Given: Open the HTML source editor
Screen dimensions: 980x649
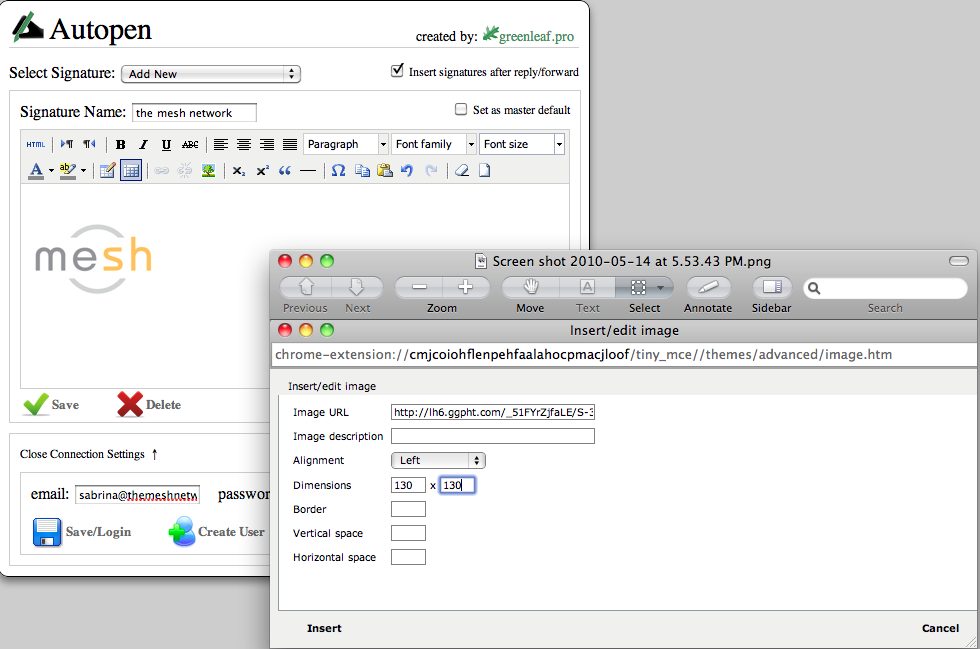Looking at the screenshot, I should [35, 145].
